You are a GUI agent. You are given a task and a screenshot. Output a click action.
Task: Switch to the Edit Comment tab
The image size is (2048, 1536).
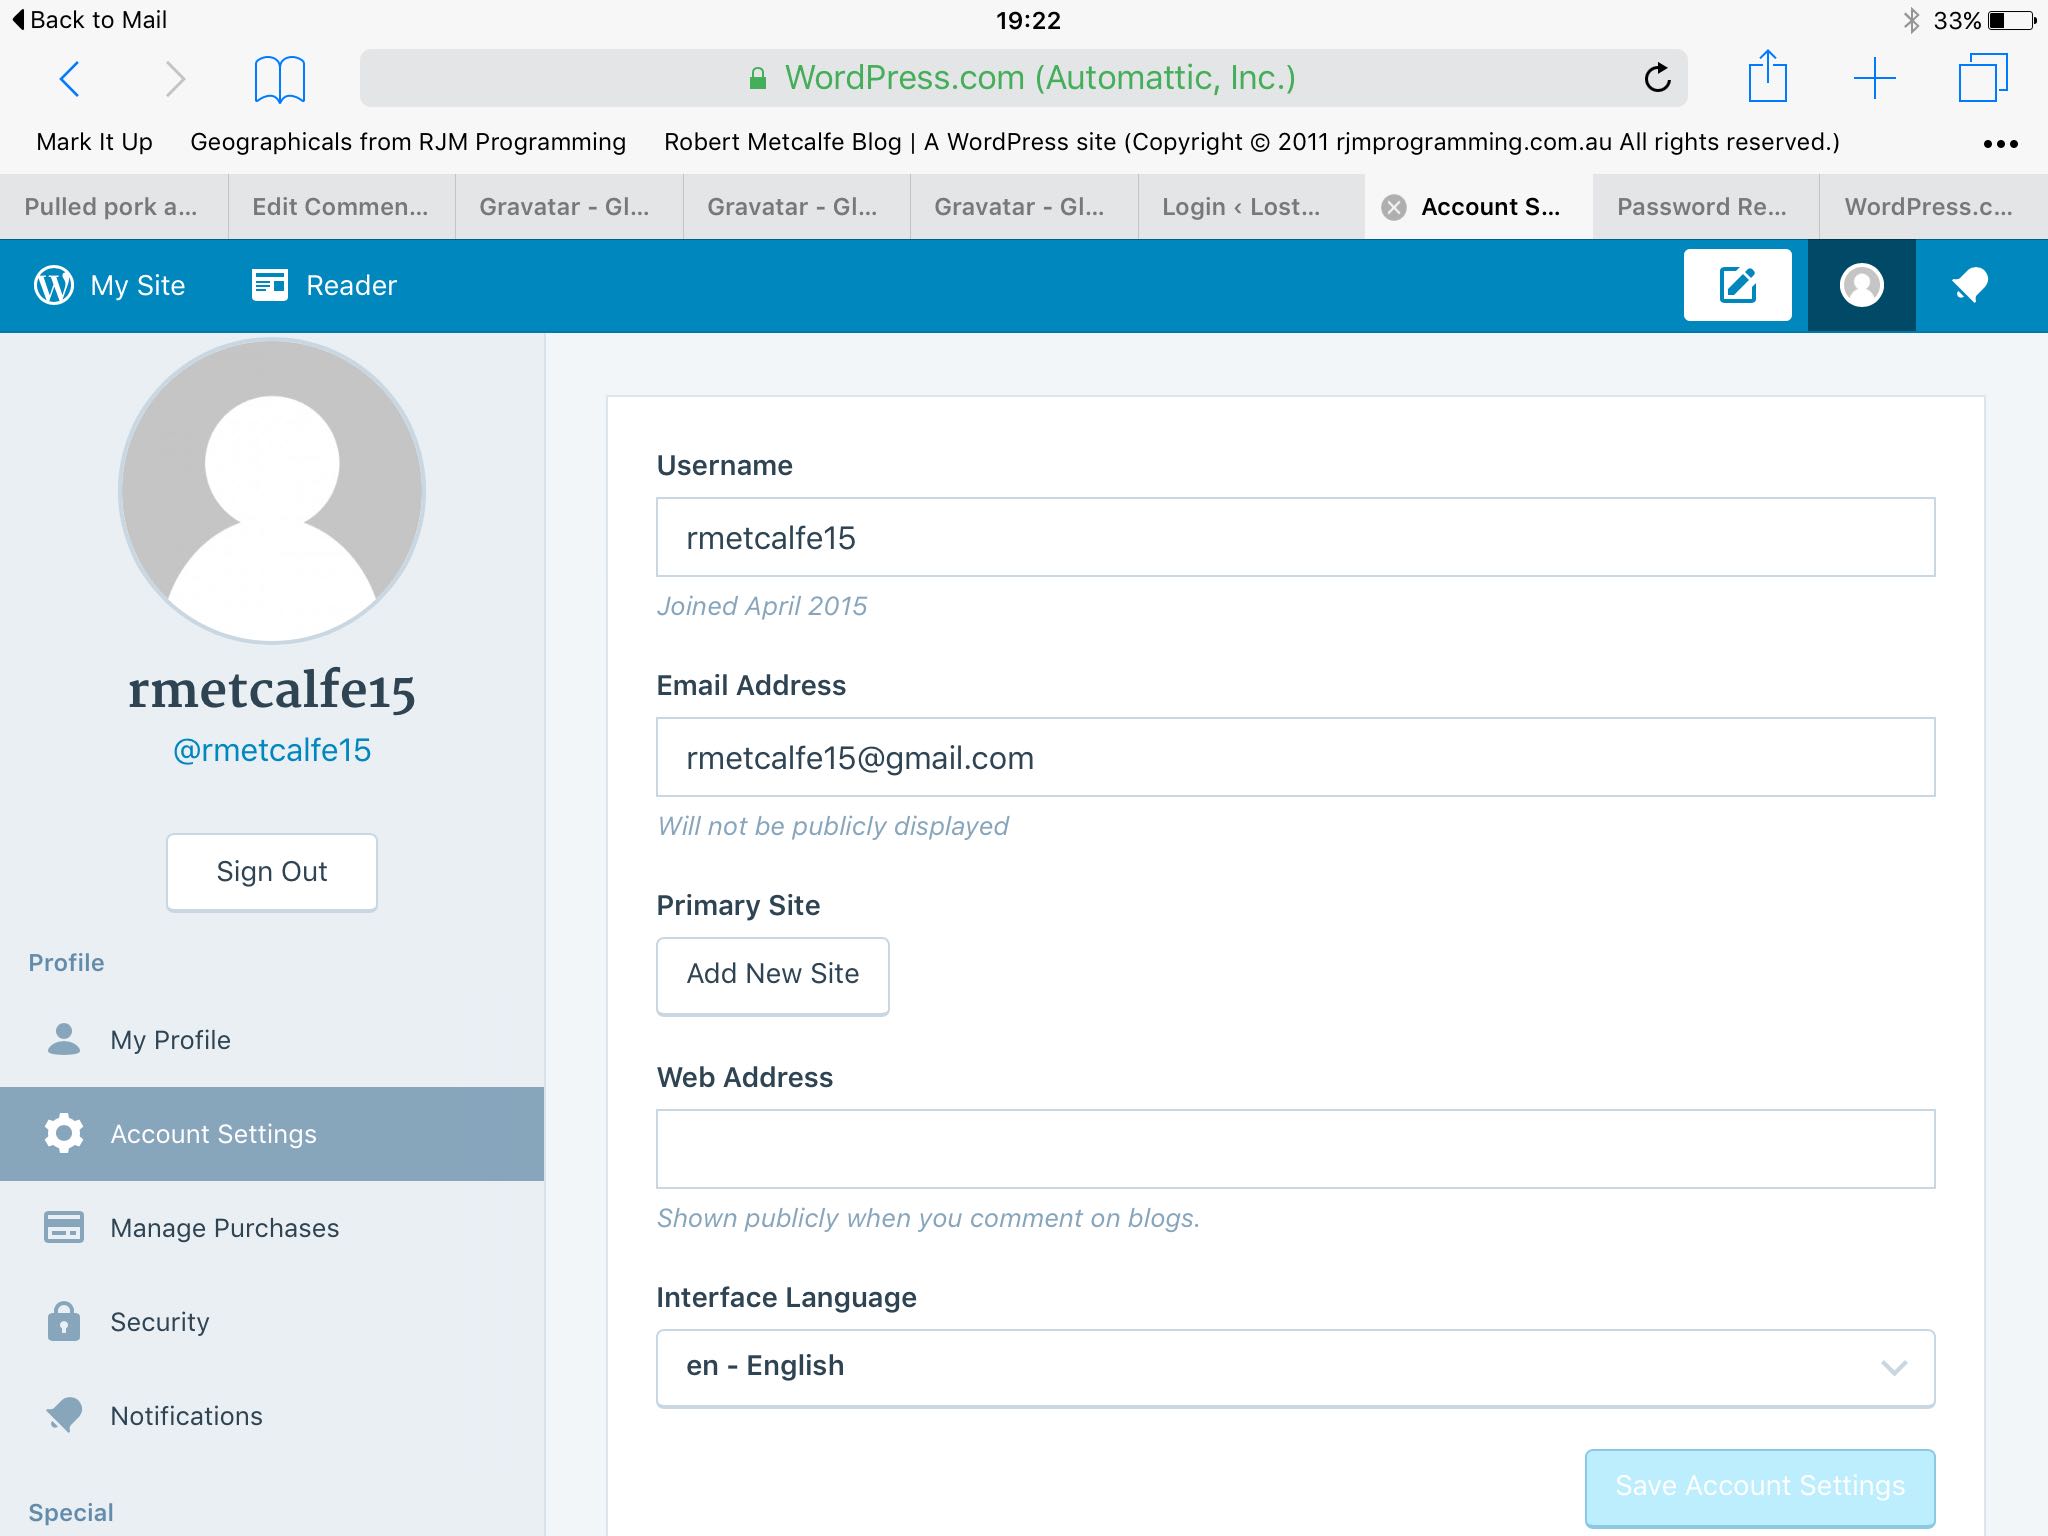tap(341, 207)
